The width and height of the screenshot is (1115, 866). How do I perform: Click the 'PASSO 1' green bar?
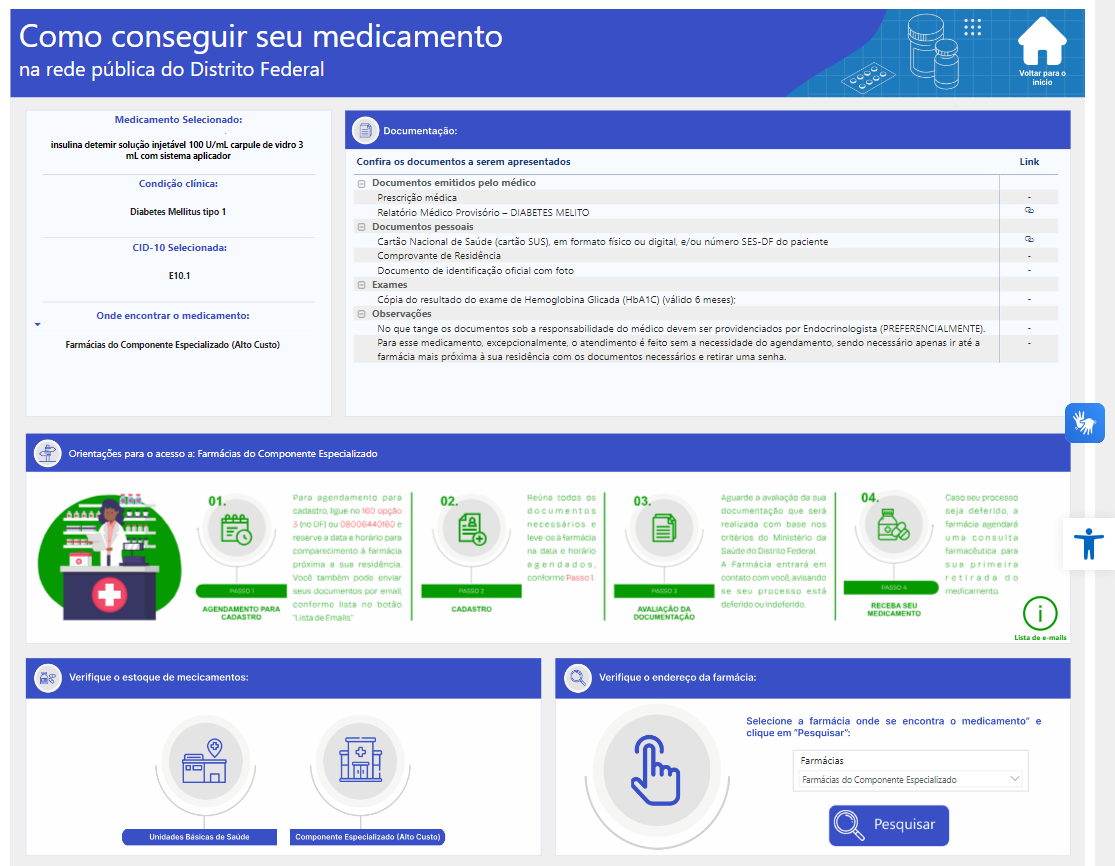pyautogui.click(x=241, y=591)
